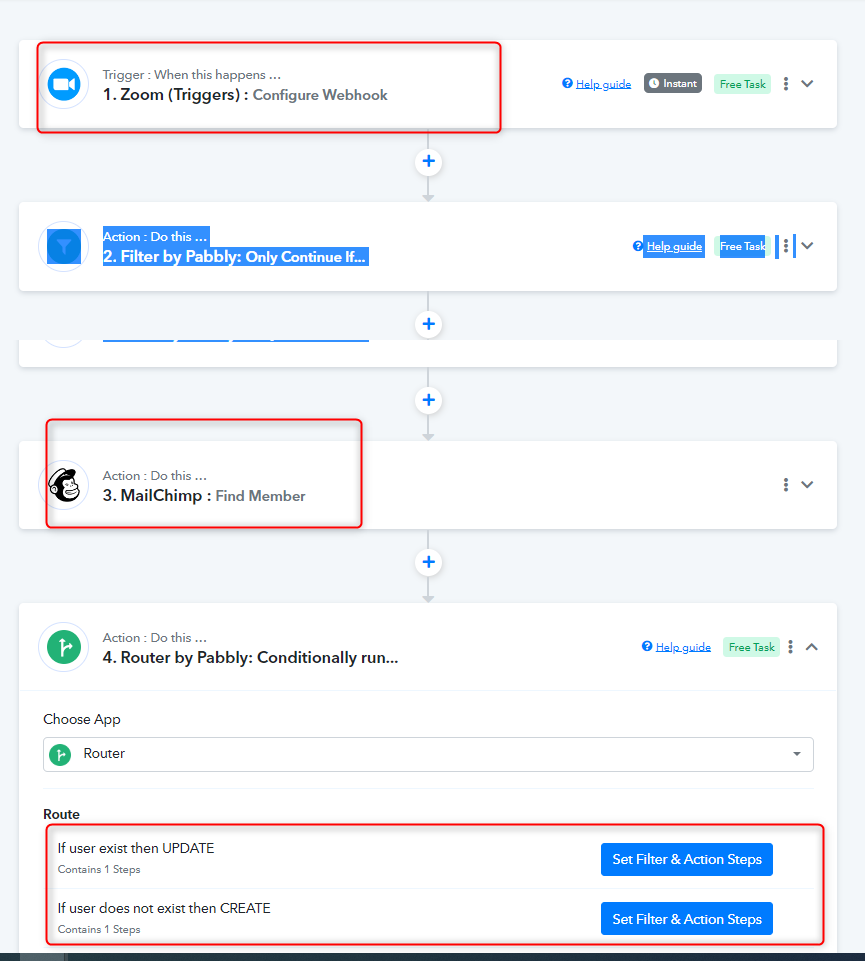Set Filter & Action Steps for CREATE route

click(686, 919)
